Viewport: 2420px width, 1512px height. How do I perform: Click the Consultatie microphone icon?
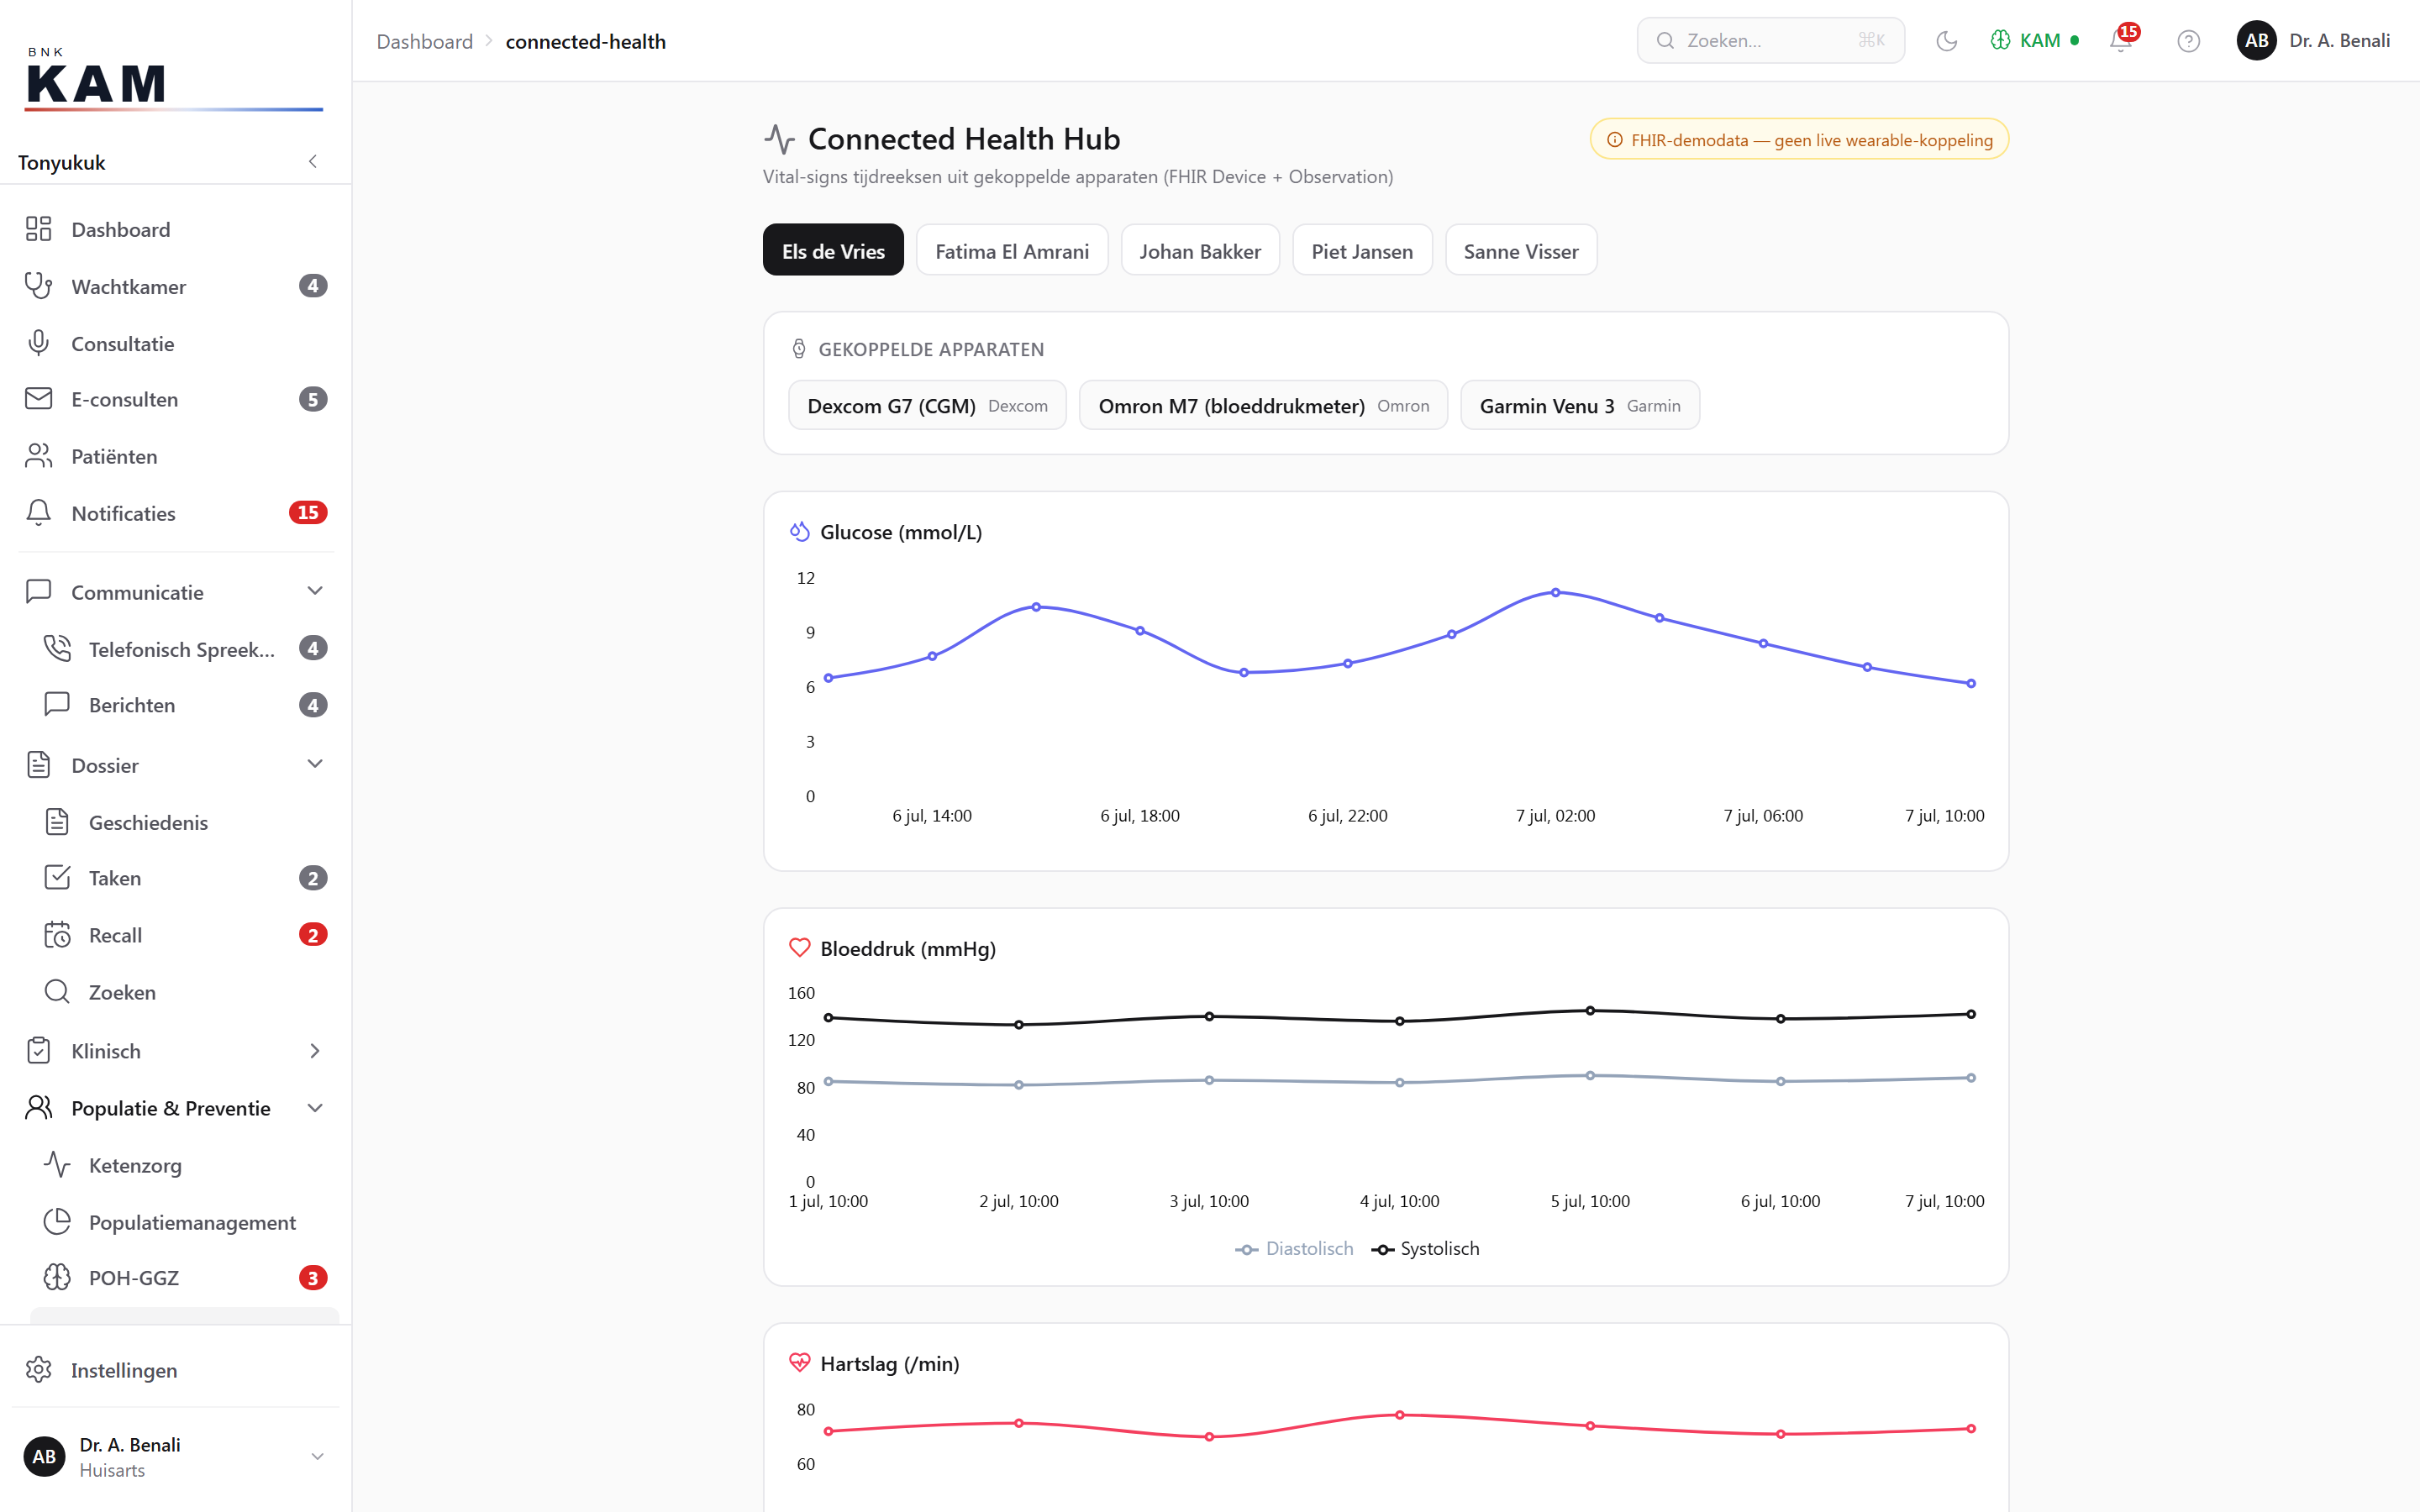(x=38, y=343)
